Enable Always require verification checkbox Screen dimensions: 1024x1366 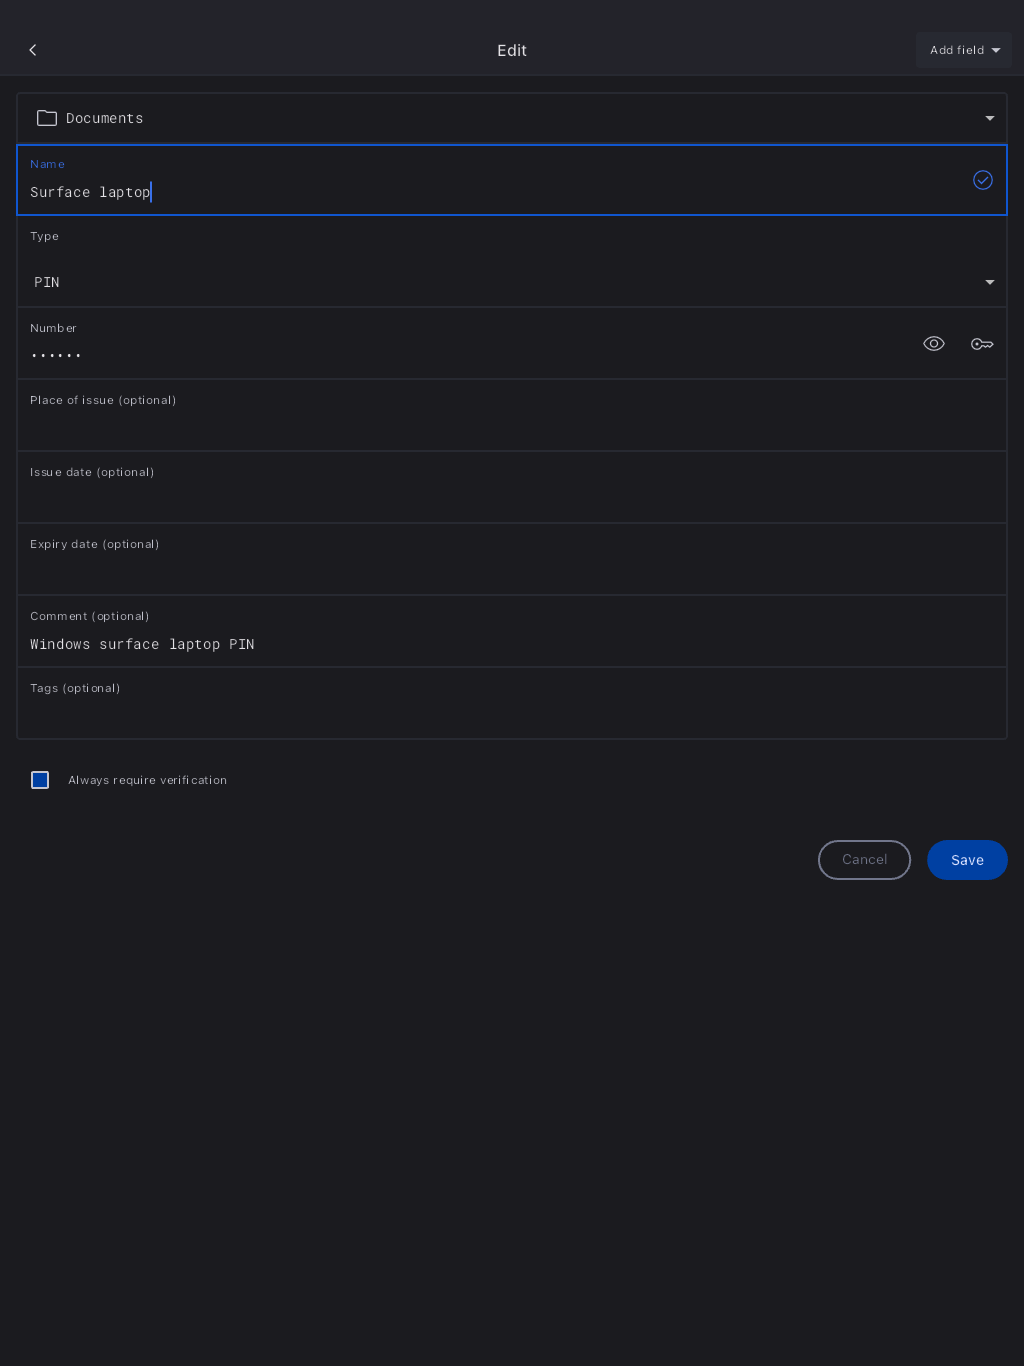(40, 780)
